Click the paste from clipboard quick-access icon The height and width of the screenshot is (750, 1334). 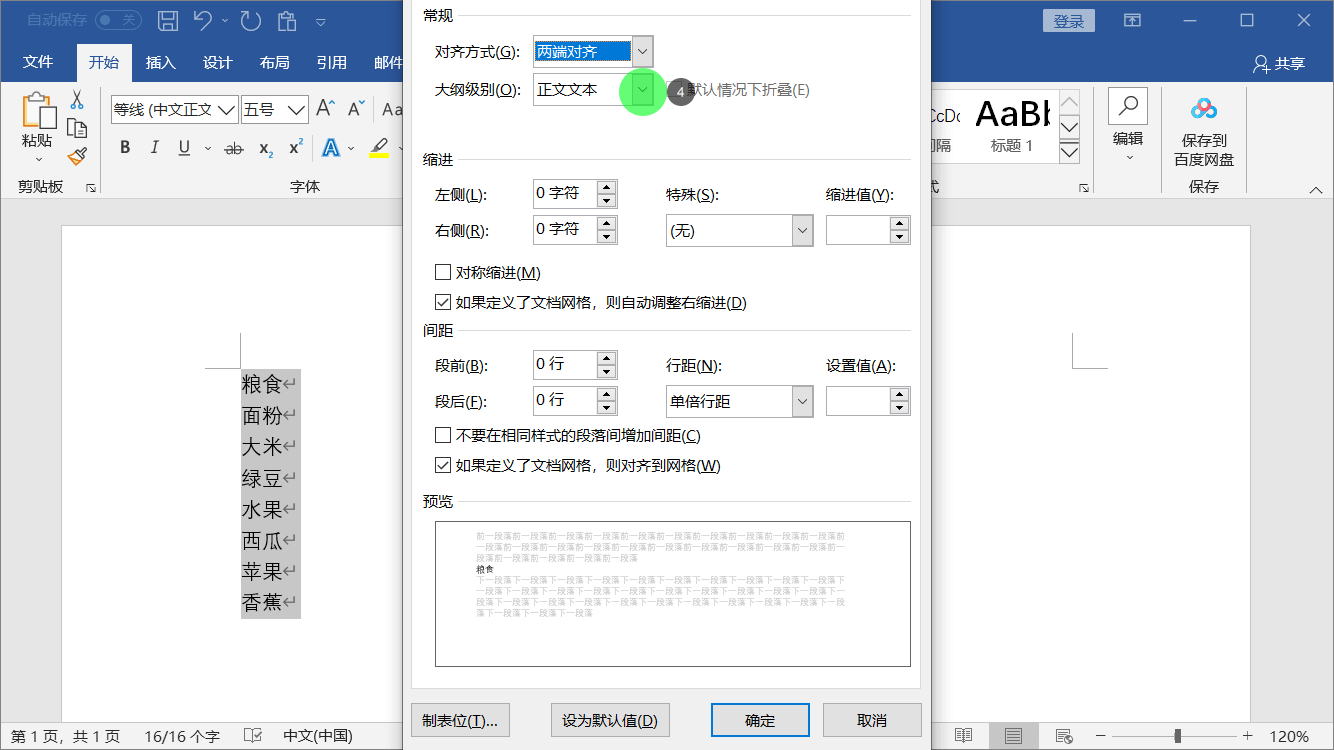pos(288,20)
